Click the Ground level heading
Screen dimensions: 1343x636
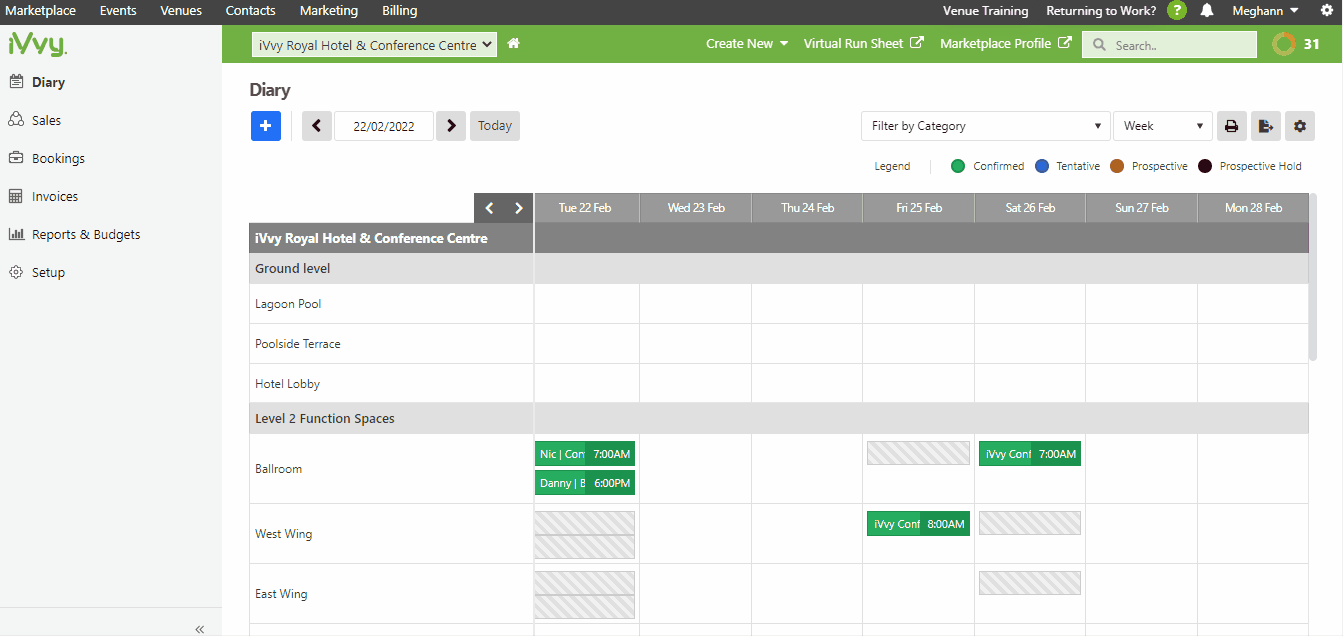point(293,269)
